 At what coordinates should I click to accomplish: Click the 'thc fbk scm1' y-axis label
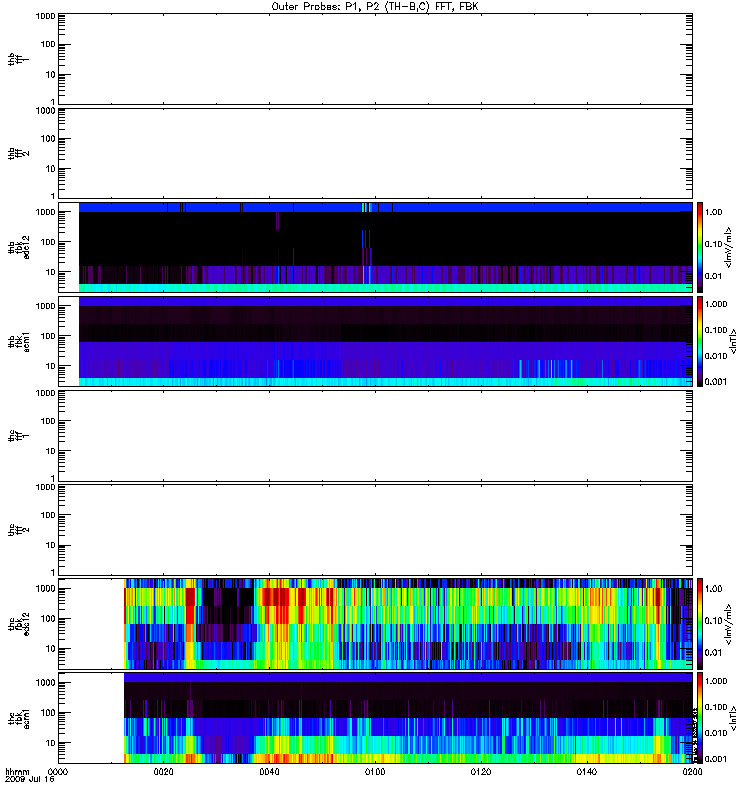[19, 718]
